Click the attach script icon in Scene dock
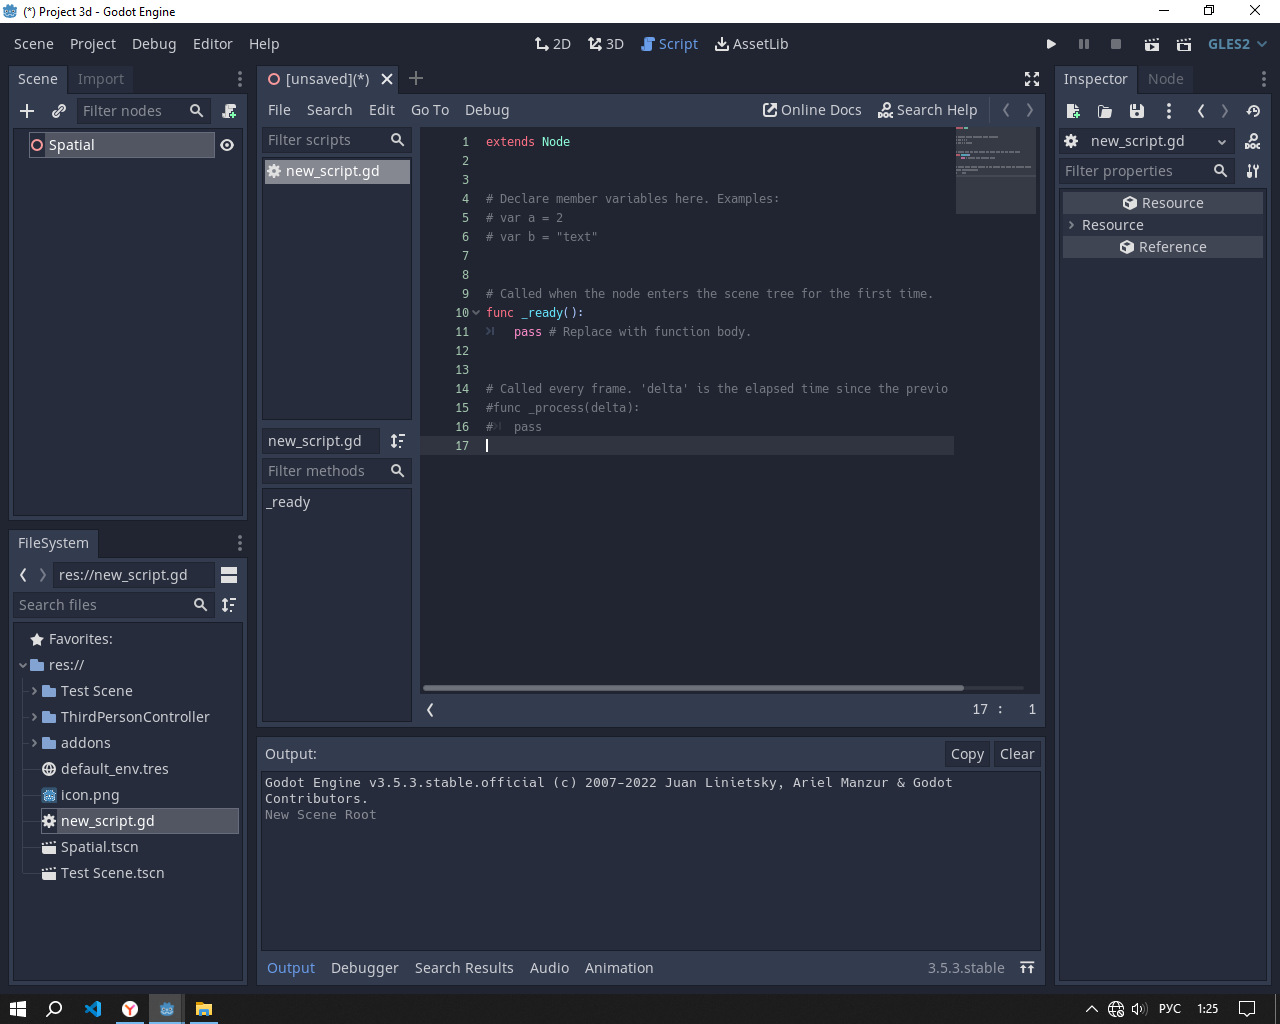 (x=229, y=111)
